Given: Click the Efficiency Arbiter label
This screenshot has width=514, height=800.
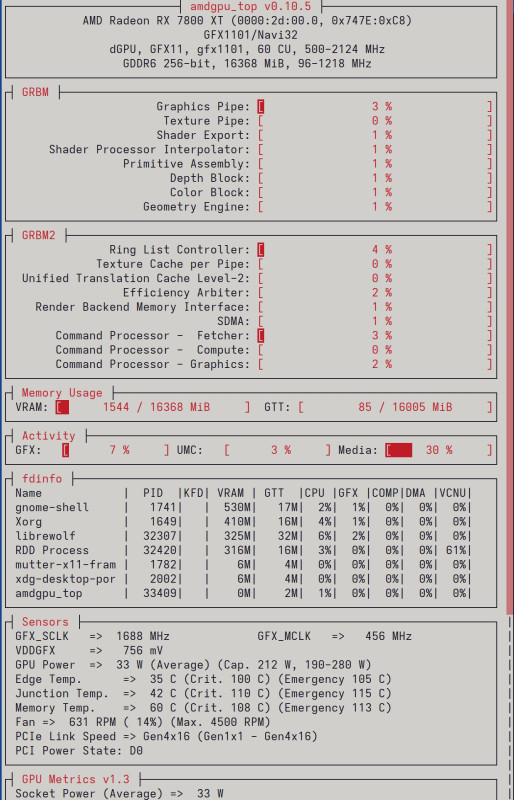Looking at the screenshot, I should coord(187,292).
